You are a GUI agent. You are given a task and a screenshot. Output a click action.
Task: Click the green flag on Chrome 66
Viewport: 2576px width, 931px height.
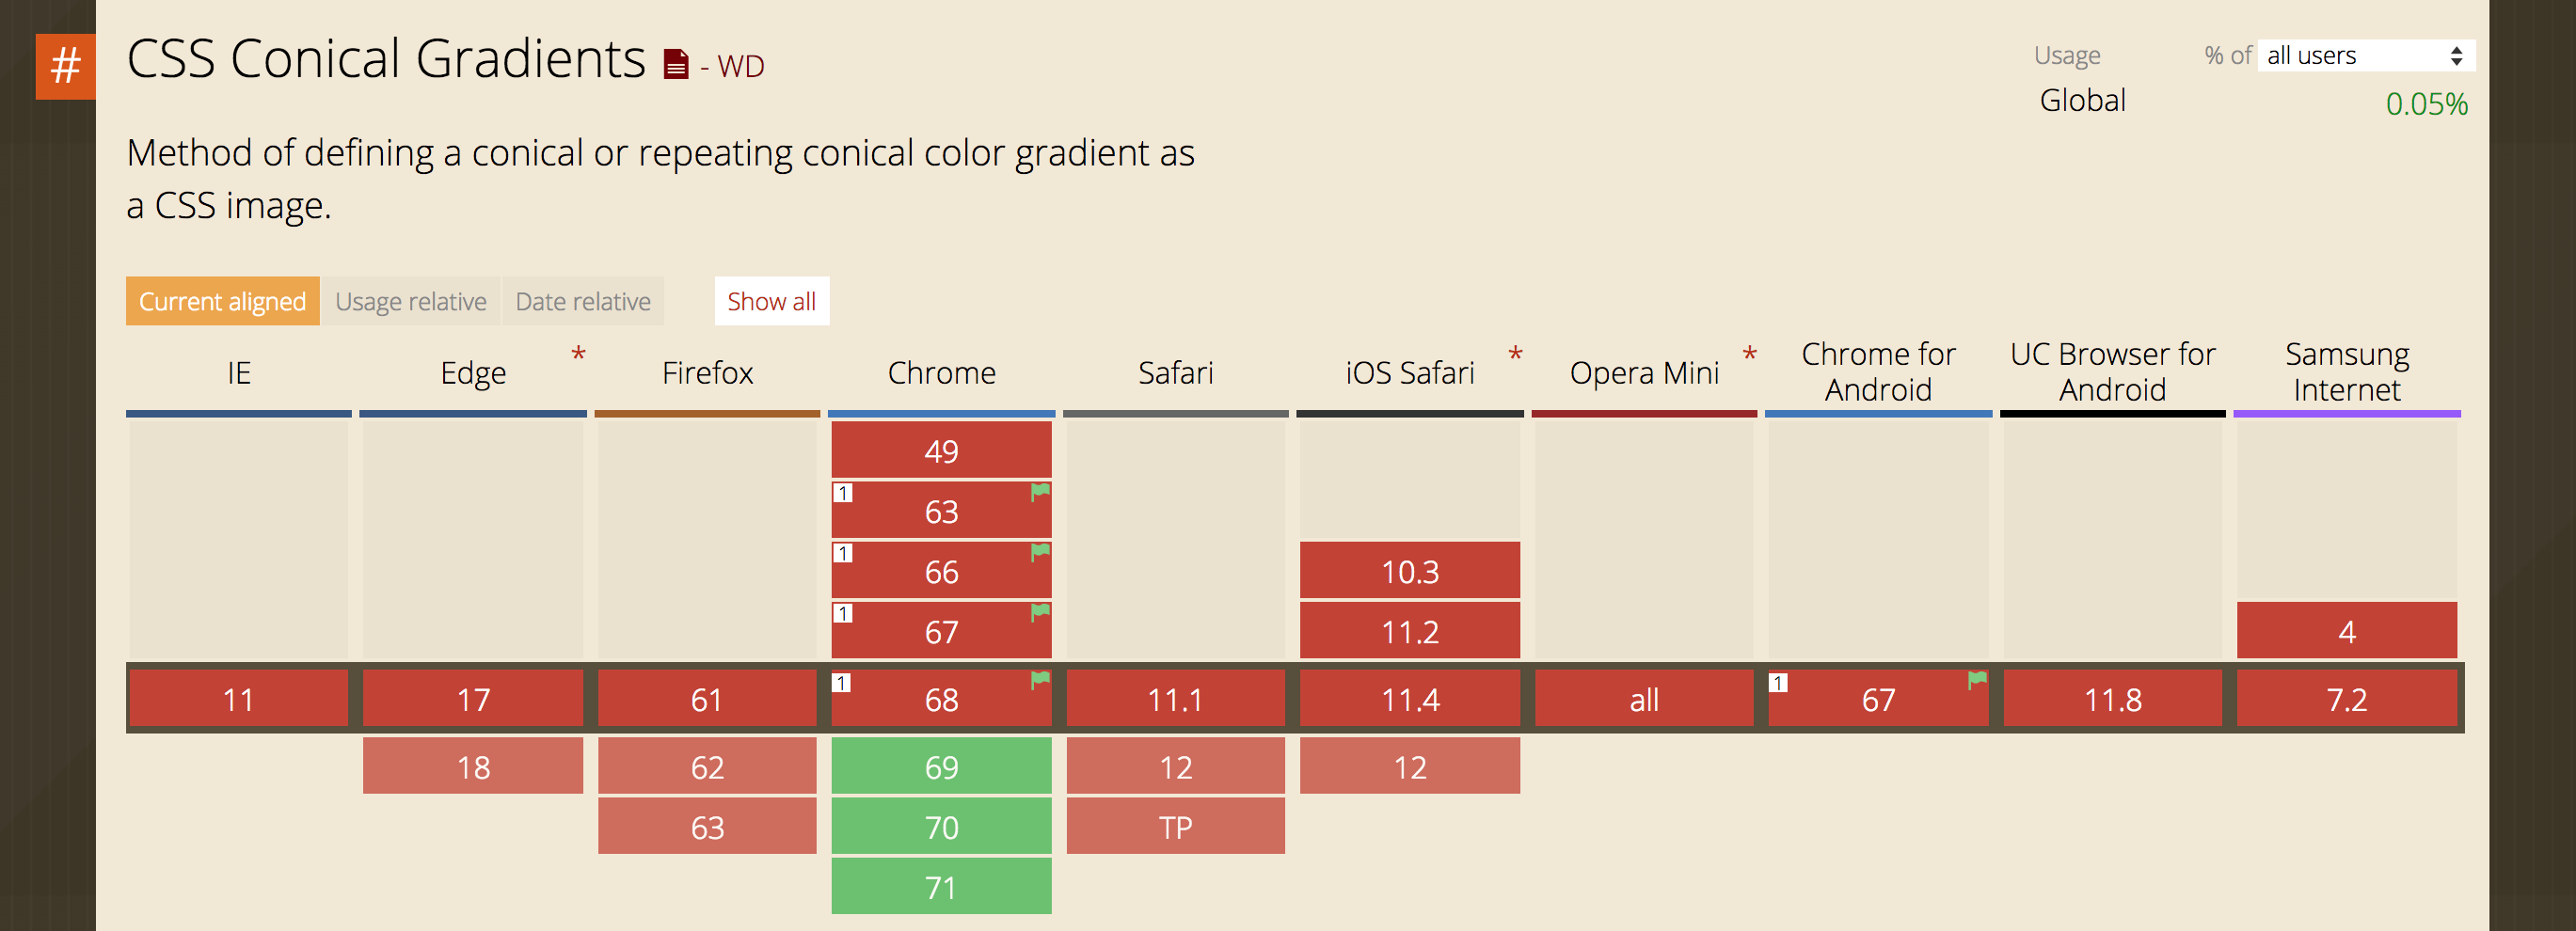point(1040,551)
